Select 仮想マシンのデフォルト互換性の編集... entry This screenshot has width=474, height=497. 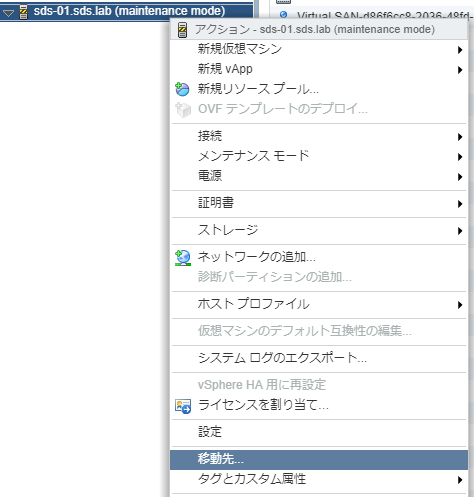point(319,331)
